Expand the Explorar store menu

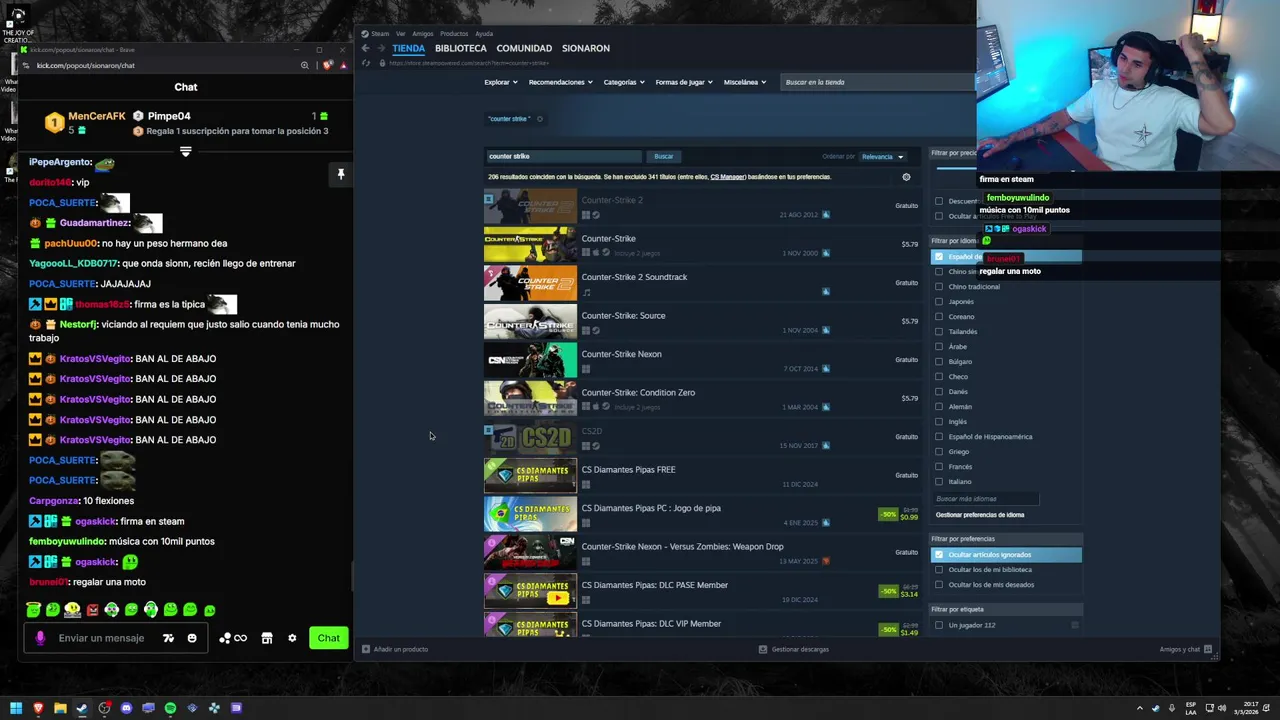[x=500, y=82]
